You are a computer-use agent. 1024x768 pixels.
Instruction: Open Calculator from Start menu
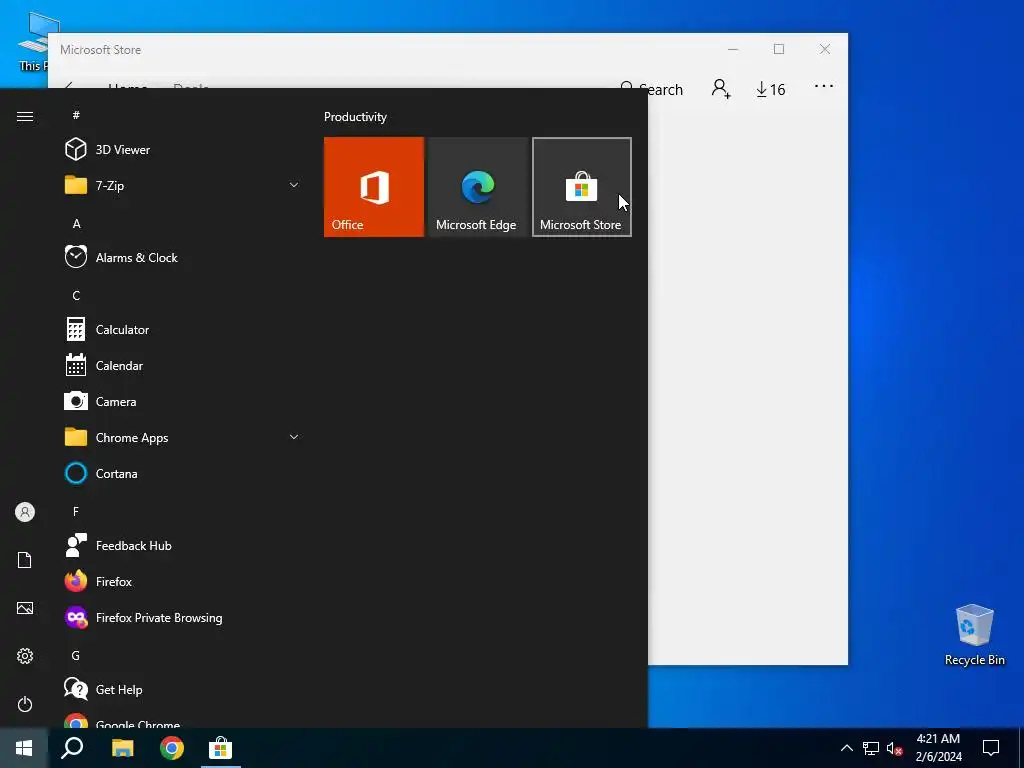183,329
